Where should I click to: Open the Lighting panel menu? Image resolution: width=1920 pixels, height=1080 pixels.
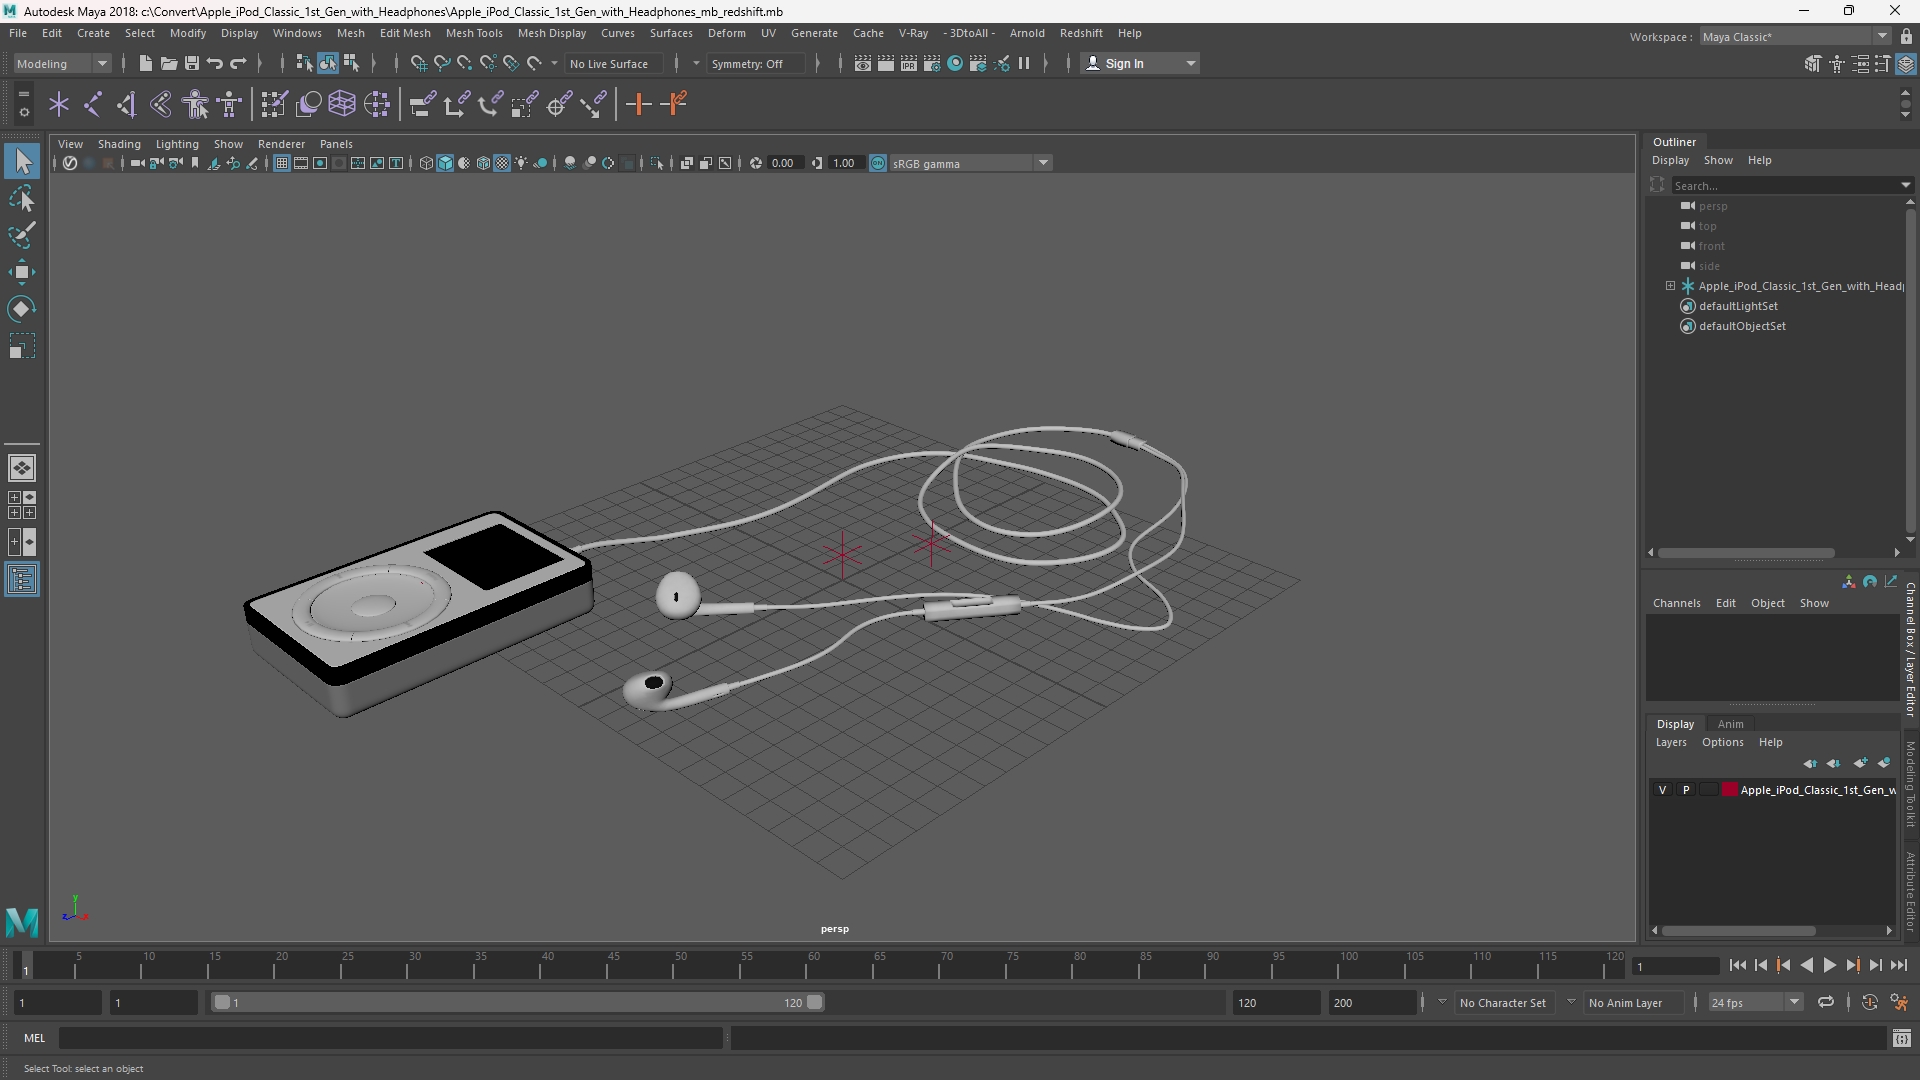coord(177,144)
